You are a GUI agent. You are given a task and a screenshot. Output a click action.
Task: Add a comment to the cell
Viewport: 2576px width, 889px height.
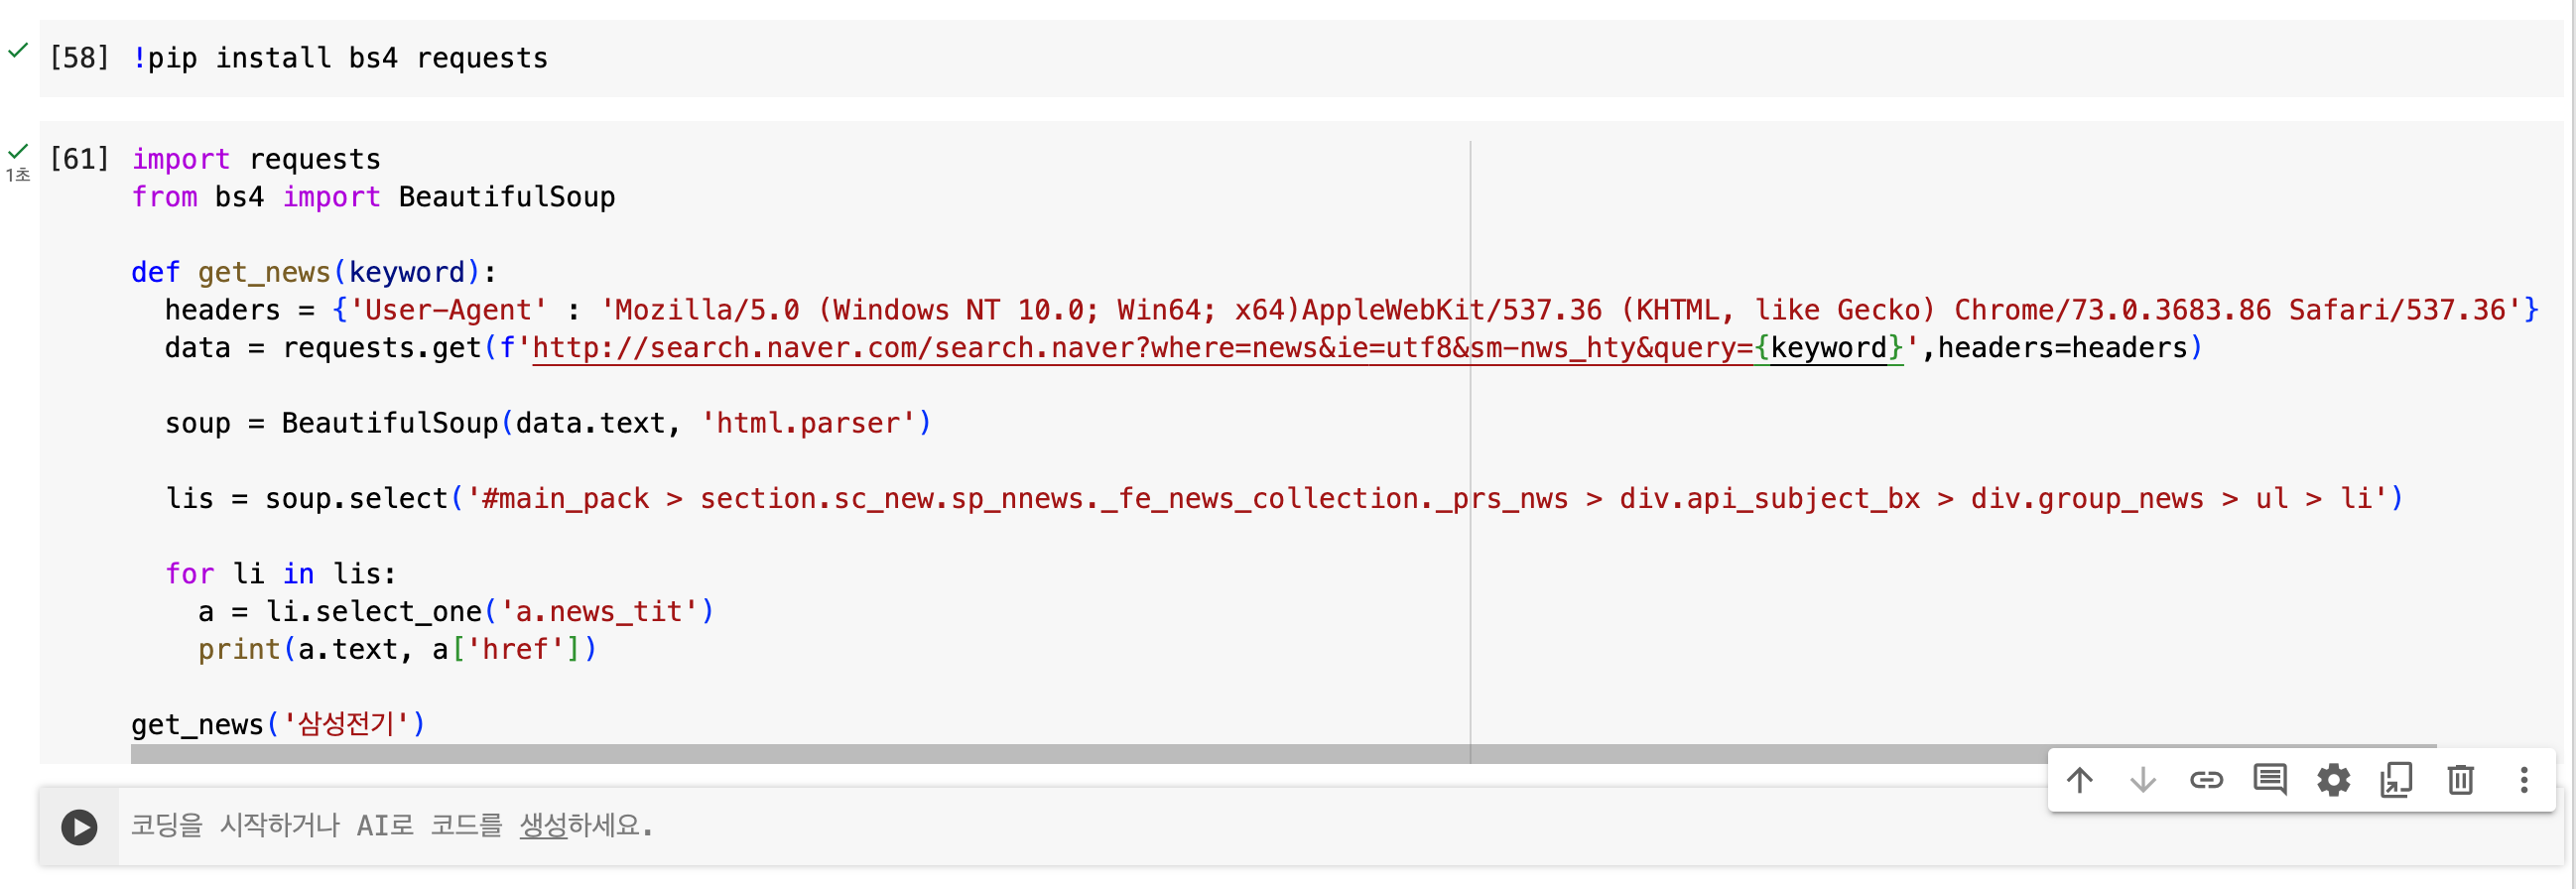[2269, 780]
